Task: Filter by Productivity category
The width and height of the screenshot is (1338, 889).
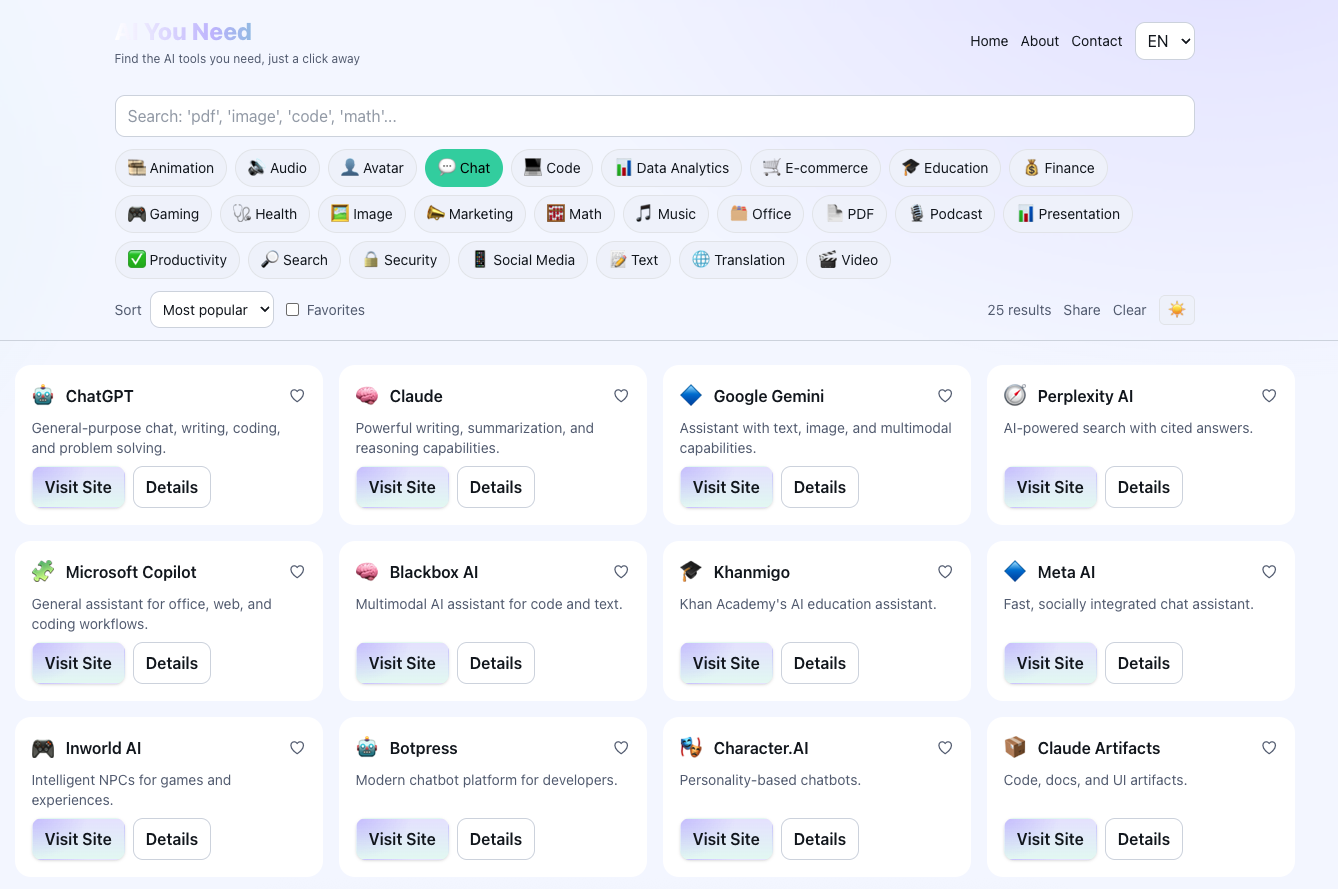Action: click(177, 260)
